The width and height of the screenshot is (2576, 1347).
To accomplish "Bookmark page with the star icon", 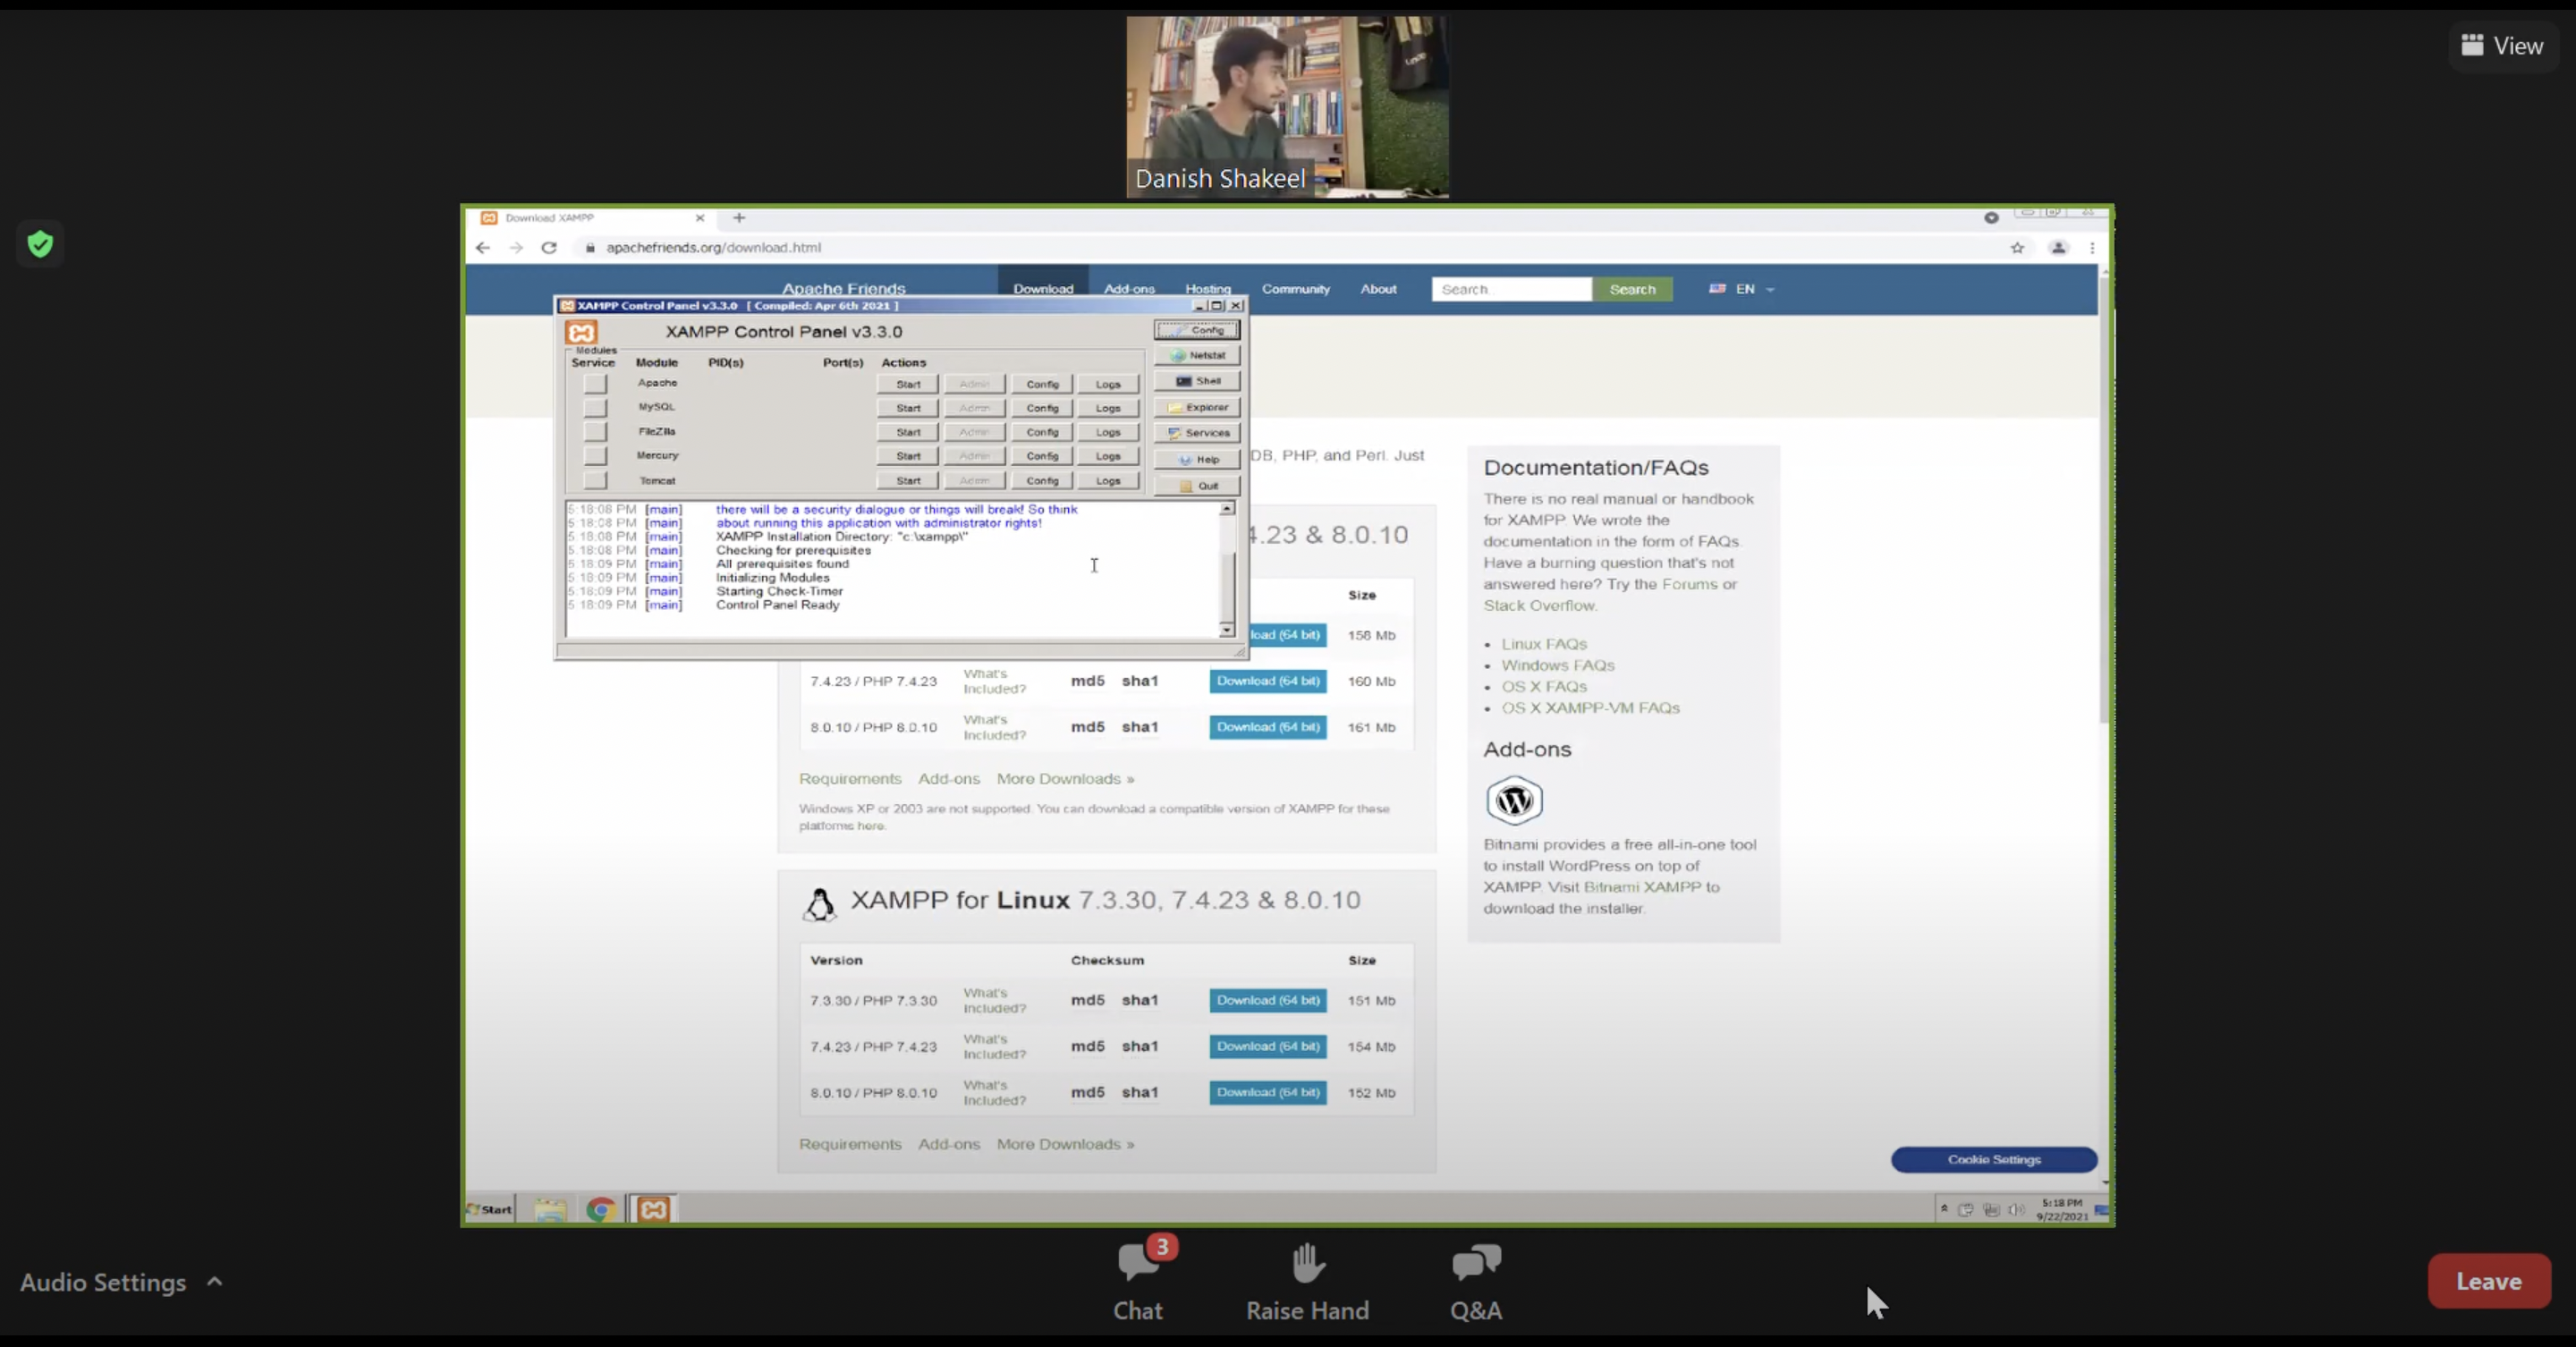I will [2017, 248].
